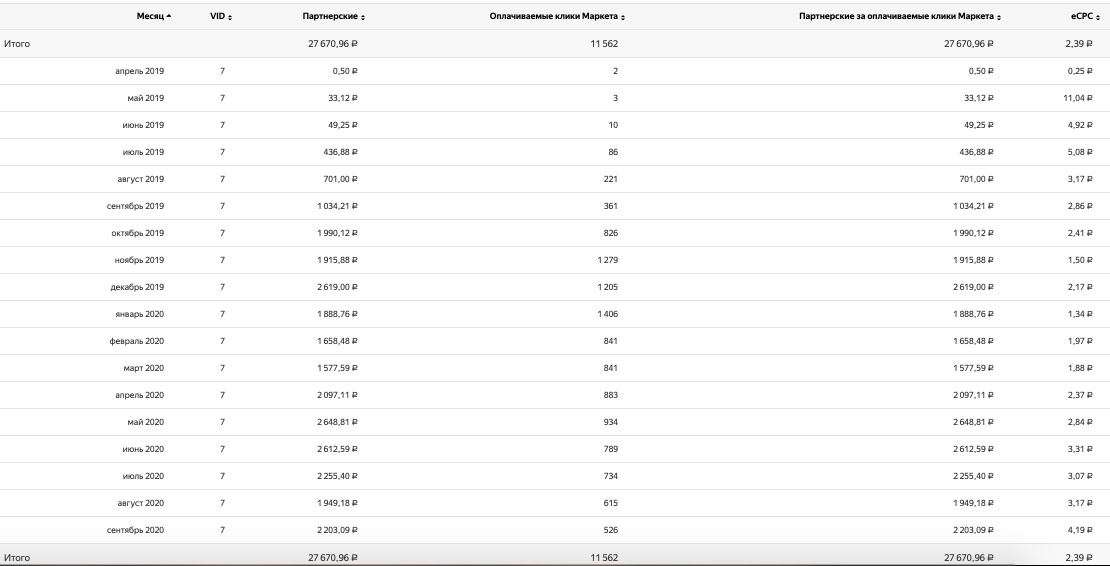Click the март 2020 month cell

coord(144,368)
